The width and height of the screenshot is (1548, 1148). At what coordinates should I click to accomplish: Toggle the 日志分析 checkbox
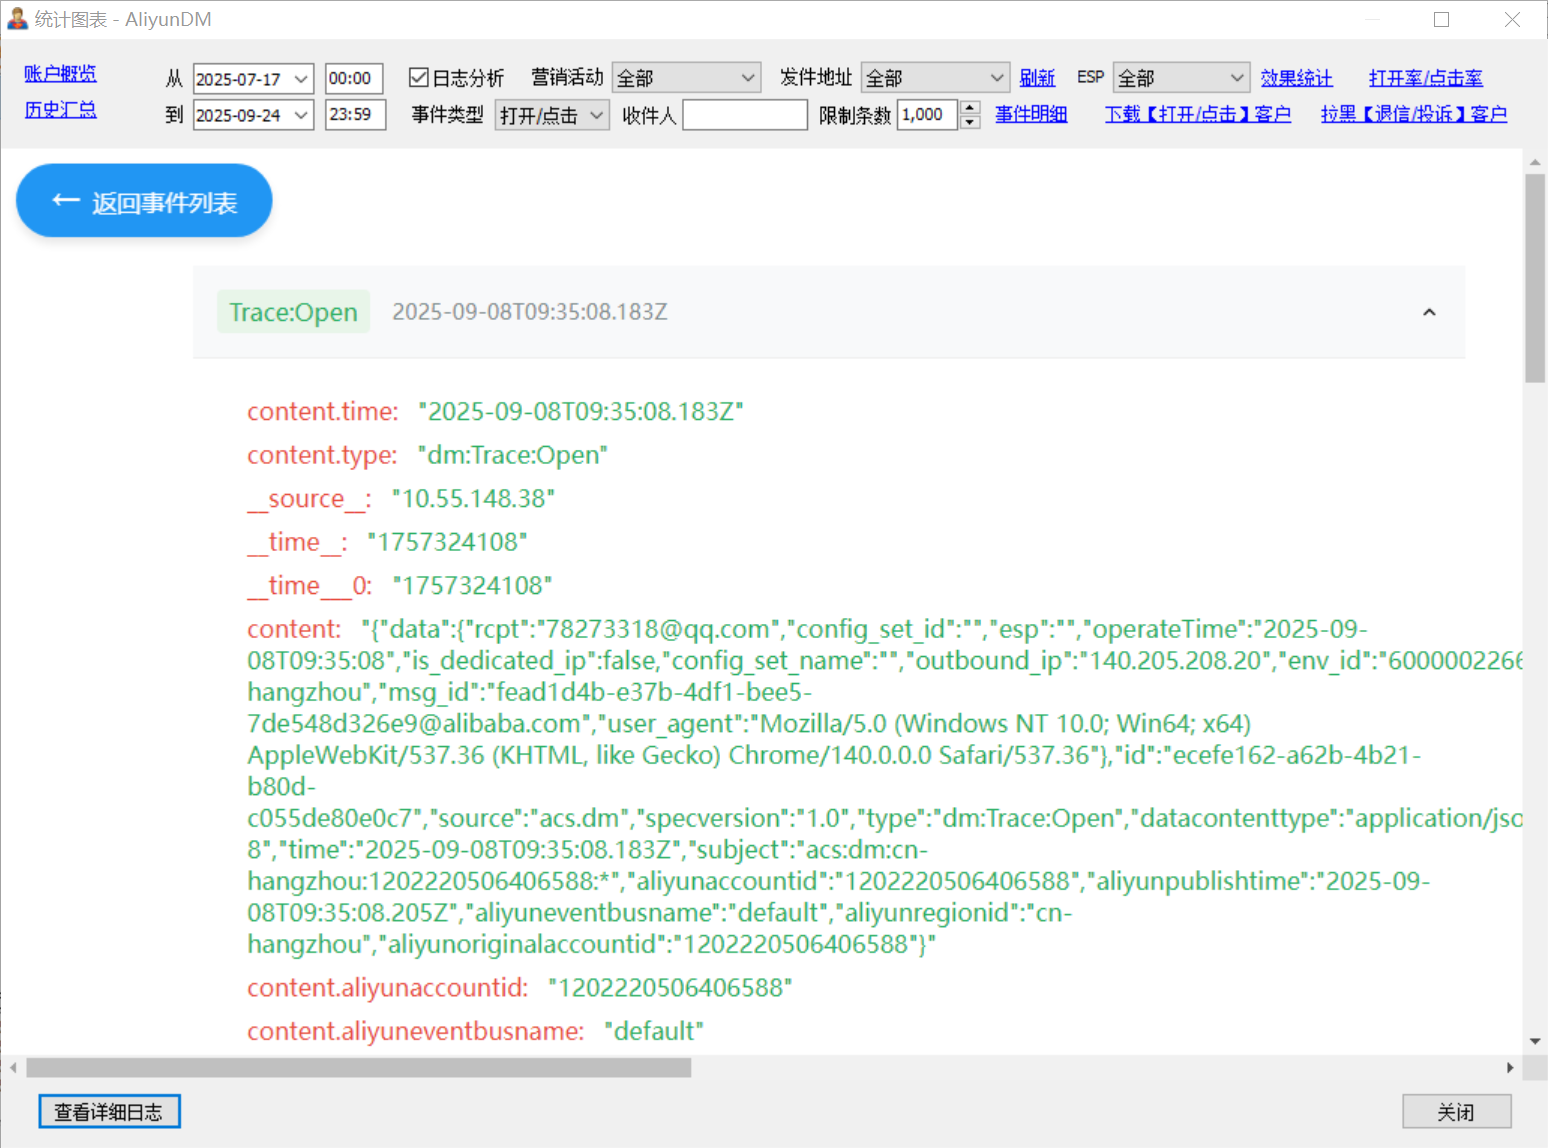419,78
